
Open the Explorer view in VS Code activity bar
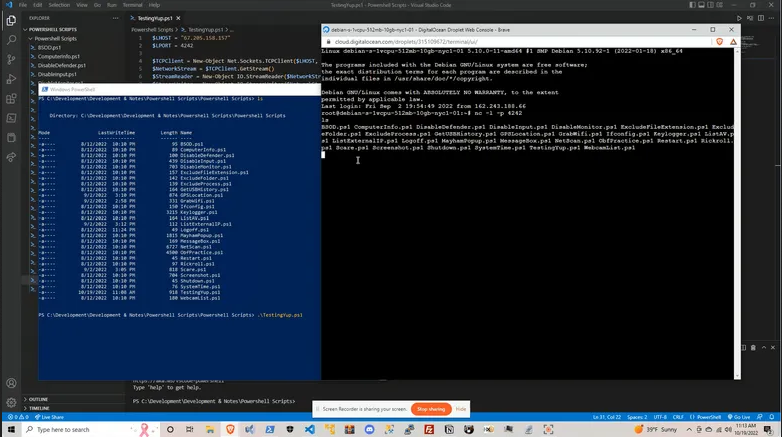click(x=11, y=20)
